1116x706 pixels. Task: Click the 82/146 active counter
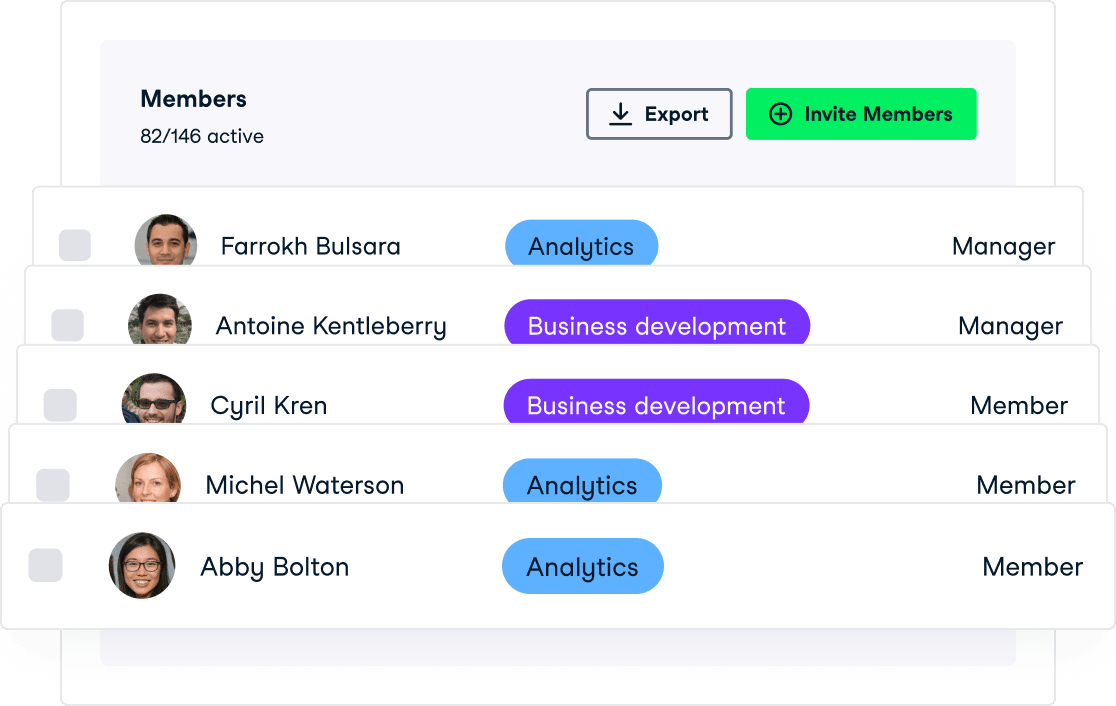point(201,136)
